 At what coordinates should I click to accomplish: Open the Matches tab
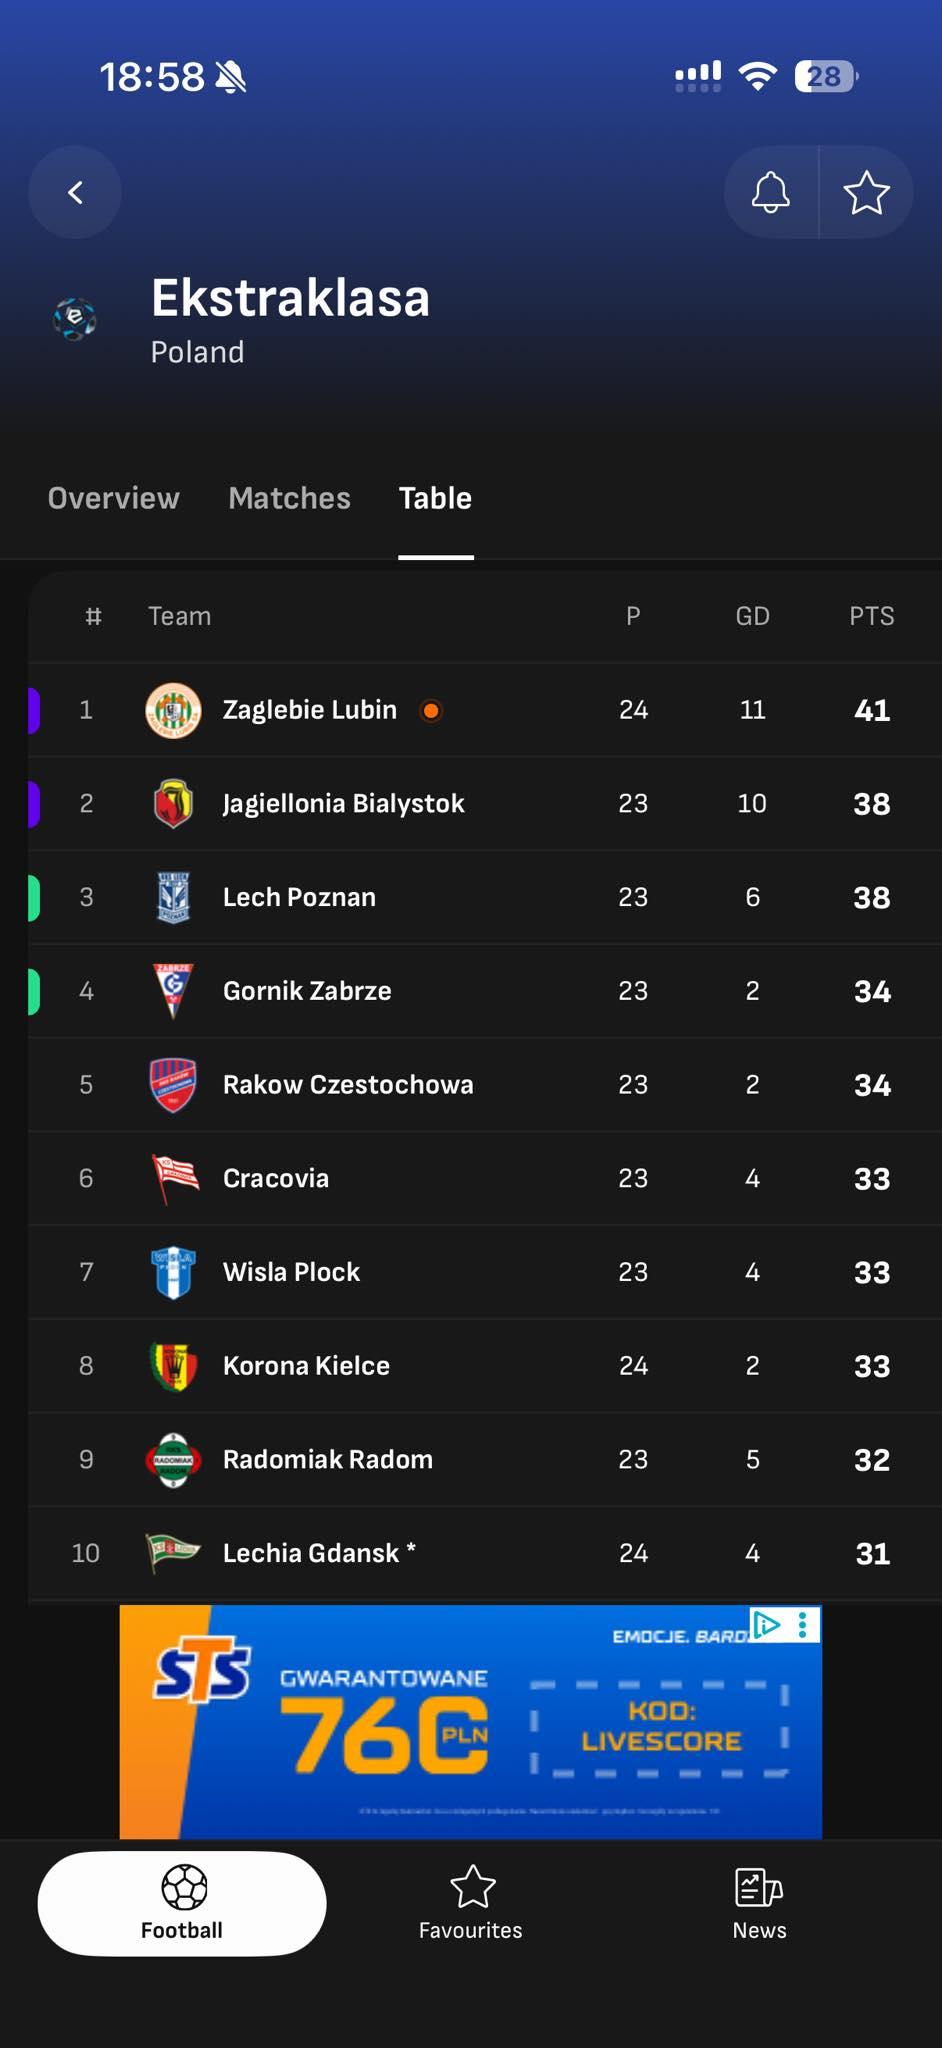(289, 498)
